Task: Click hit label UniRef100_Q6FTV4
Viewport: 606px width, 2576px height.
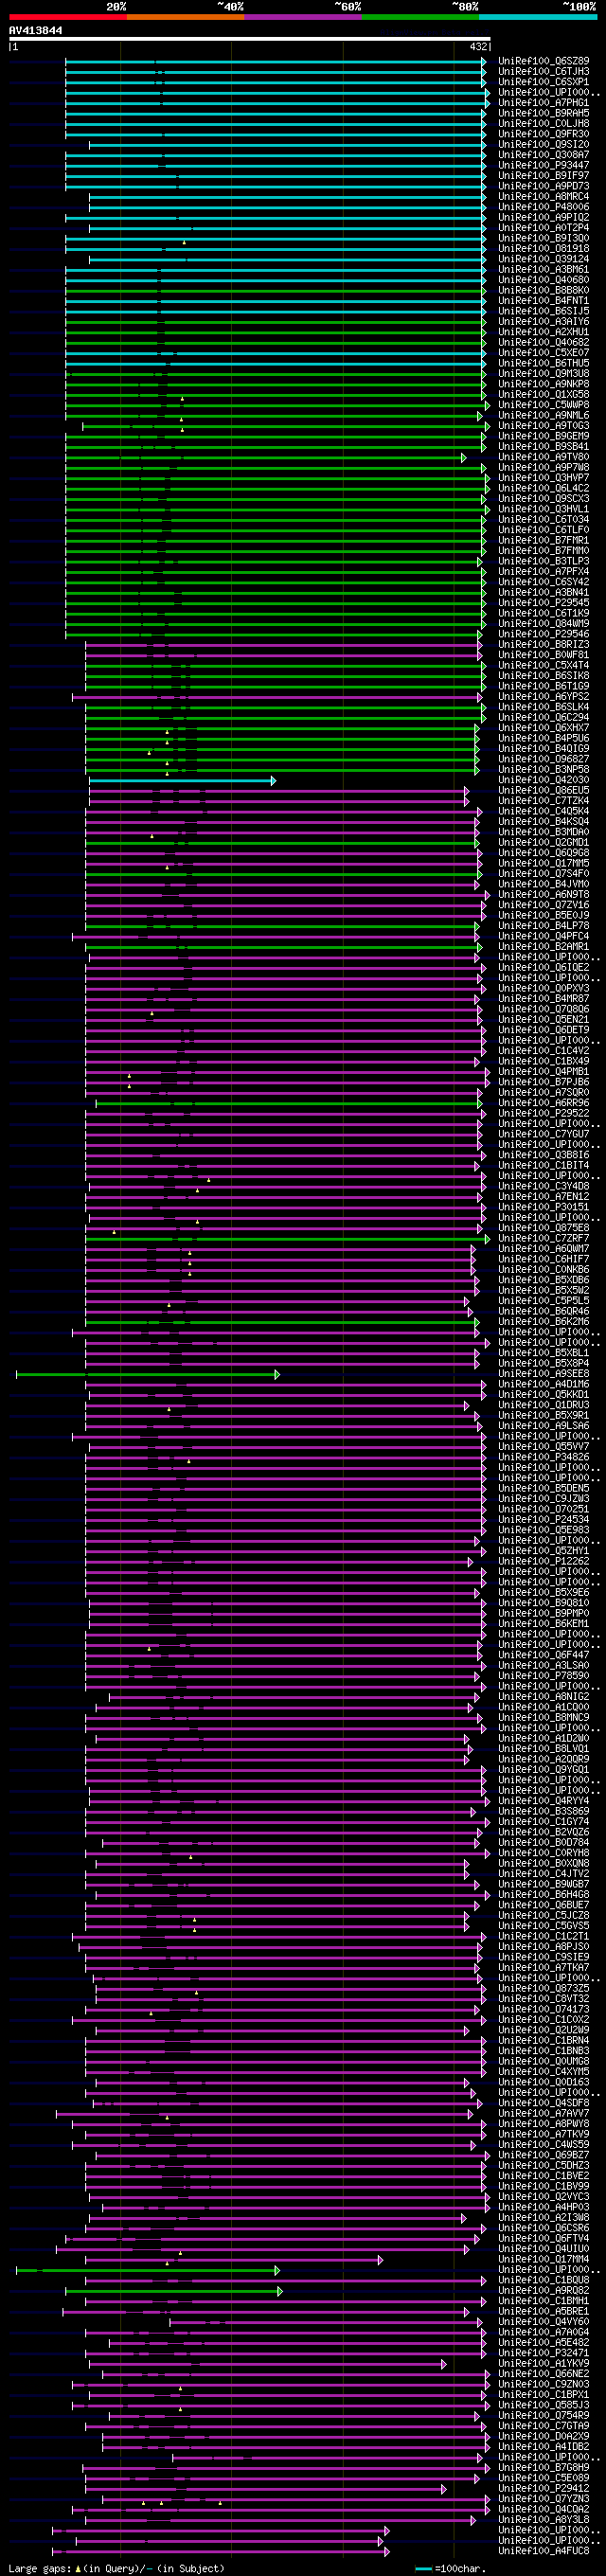Action: [x=544, y=2238]
